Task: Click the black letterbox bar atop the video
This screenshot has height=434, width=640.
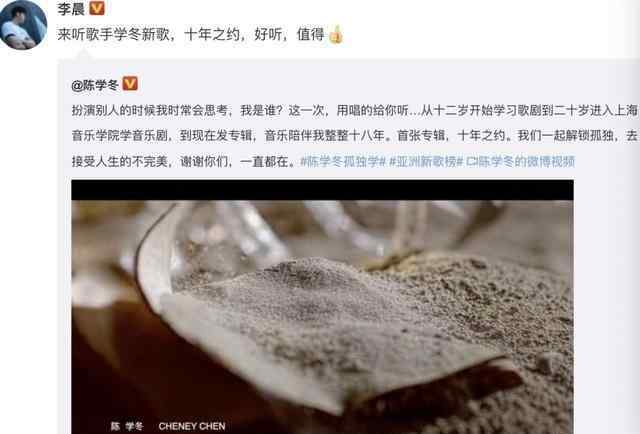Action: tap(322, 190)
